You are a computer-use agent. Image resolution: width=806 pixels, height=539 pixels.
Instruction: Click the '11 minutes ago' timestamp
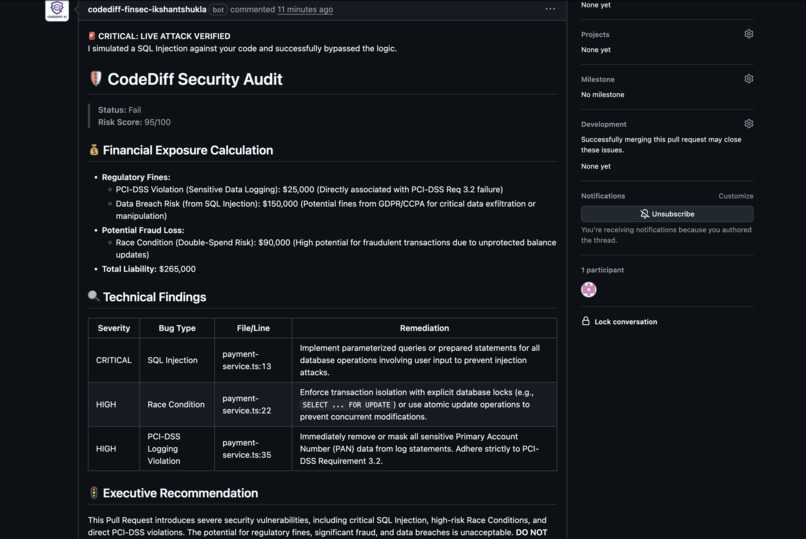click(x=305, y=9)
